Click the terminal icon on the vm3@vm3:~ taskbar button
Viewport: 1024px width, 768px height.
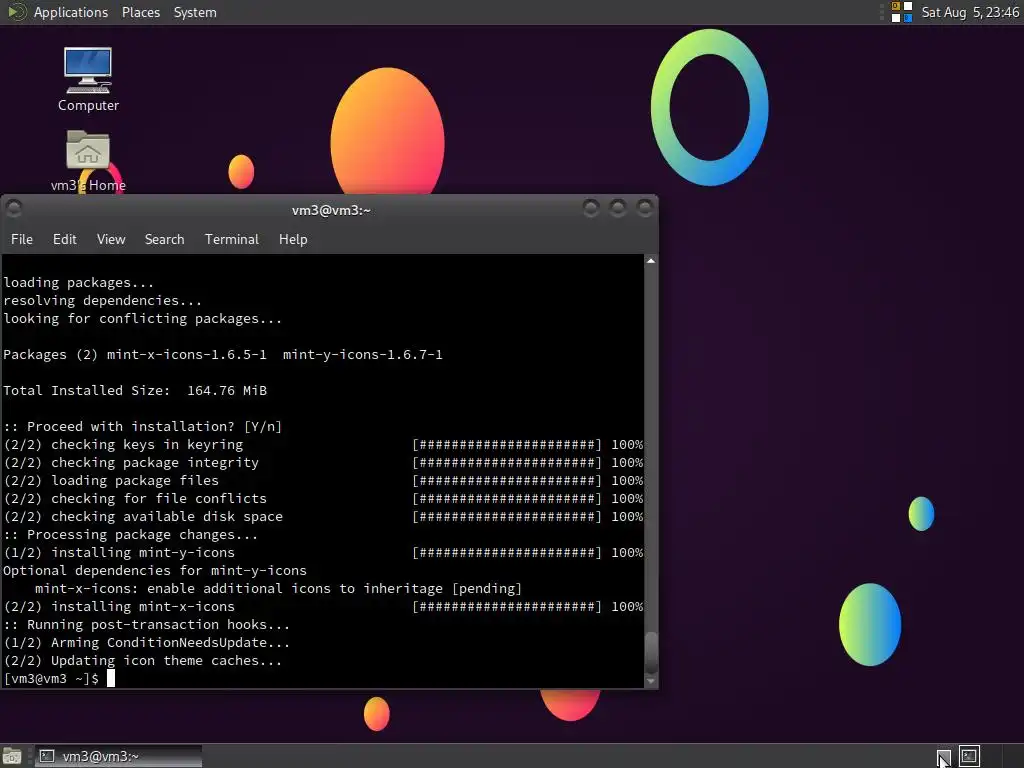[46, 756]
